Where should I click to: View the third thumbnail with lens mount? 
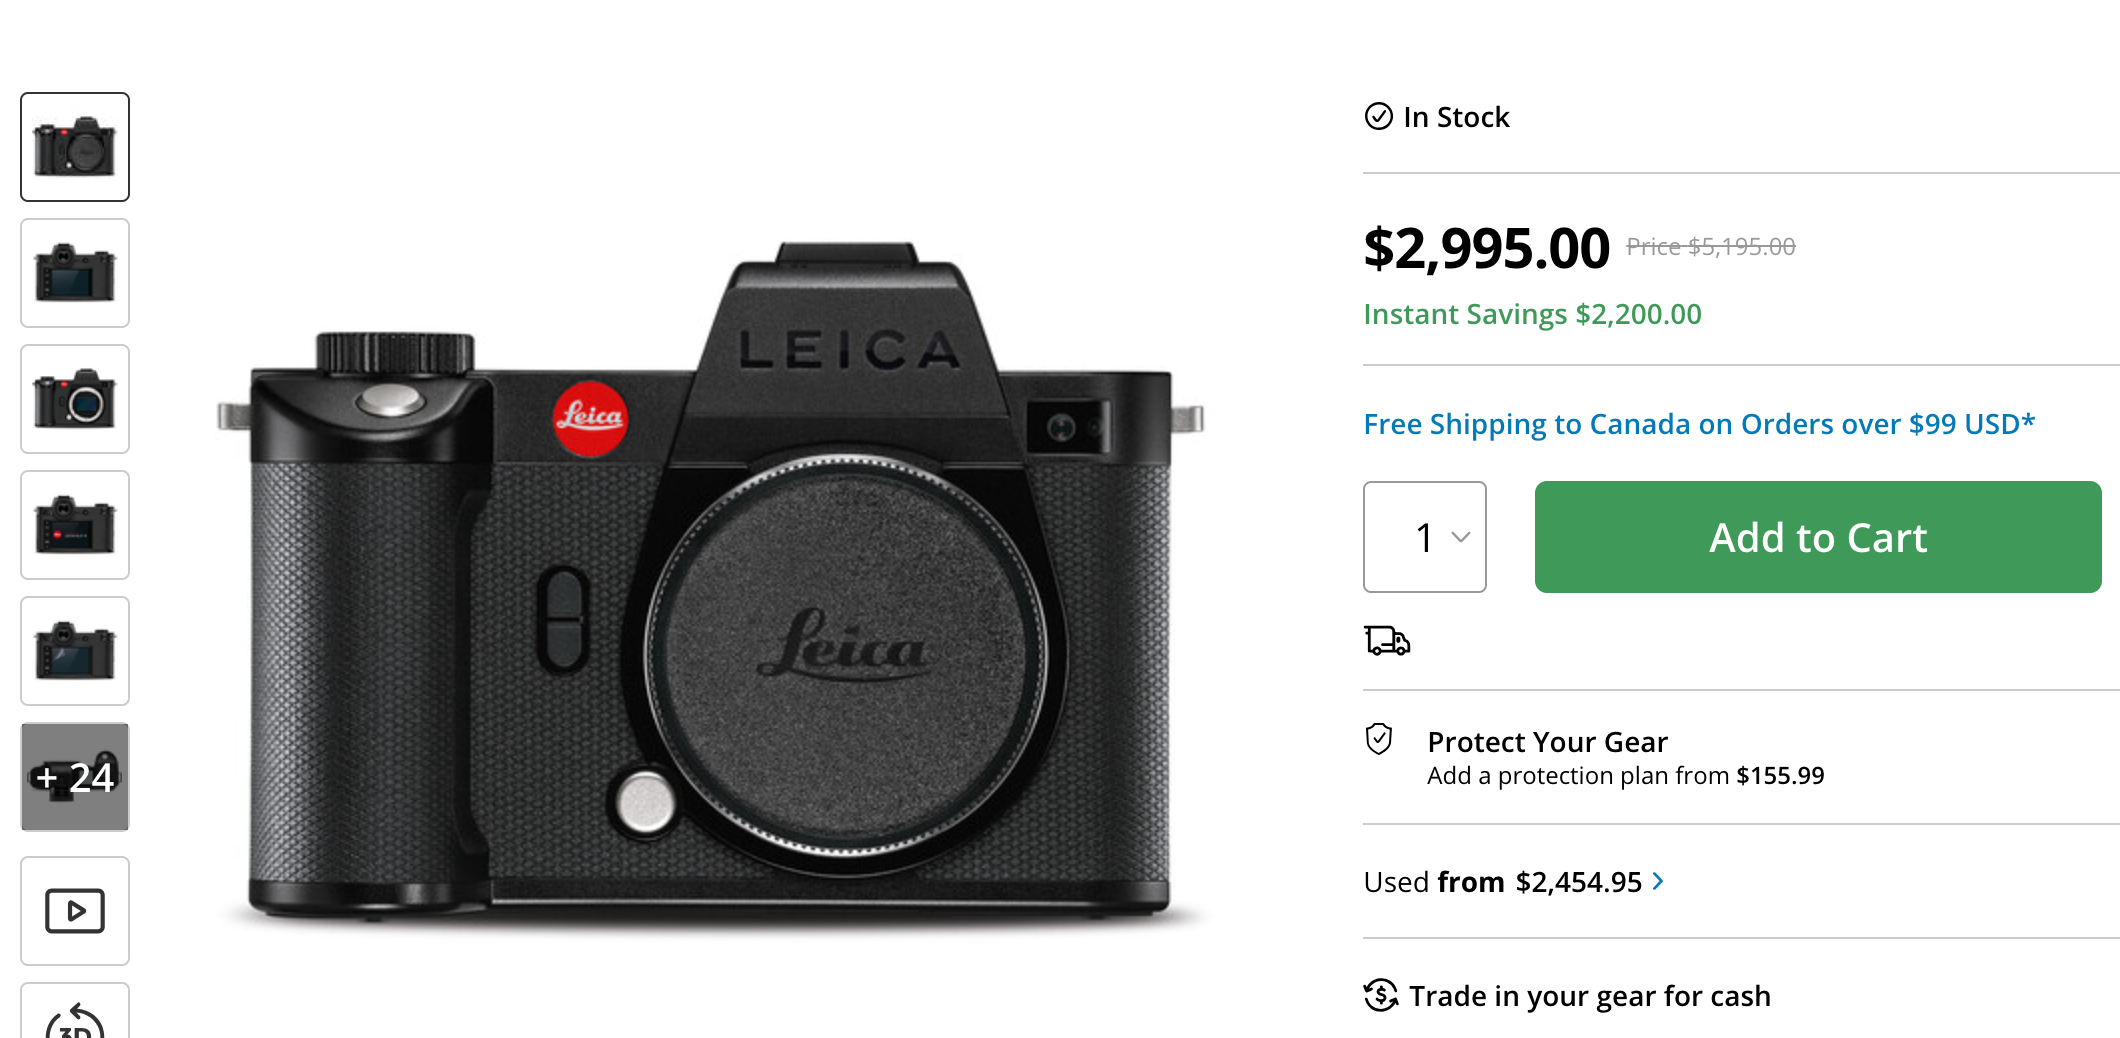[75, 399]
